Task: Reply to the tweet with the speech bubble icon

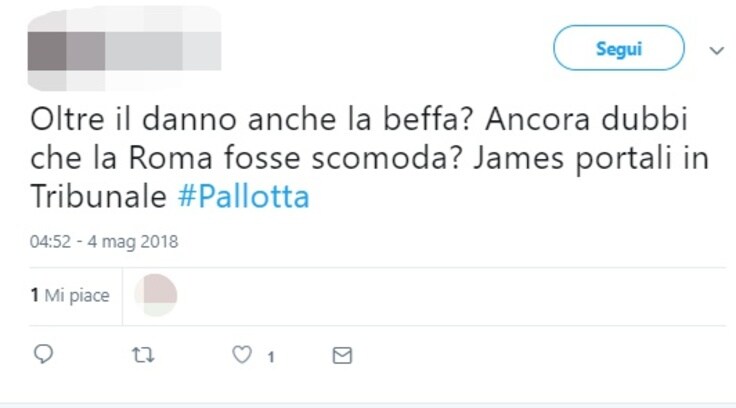Action: [x=44, y=354]
